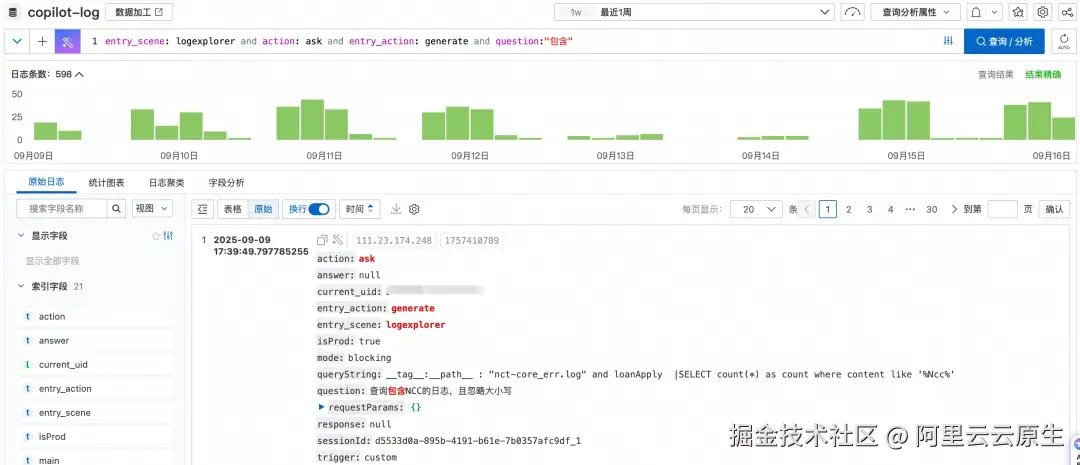Click the 结果精确 green label

click(1043, 74)
